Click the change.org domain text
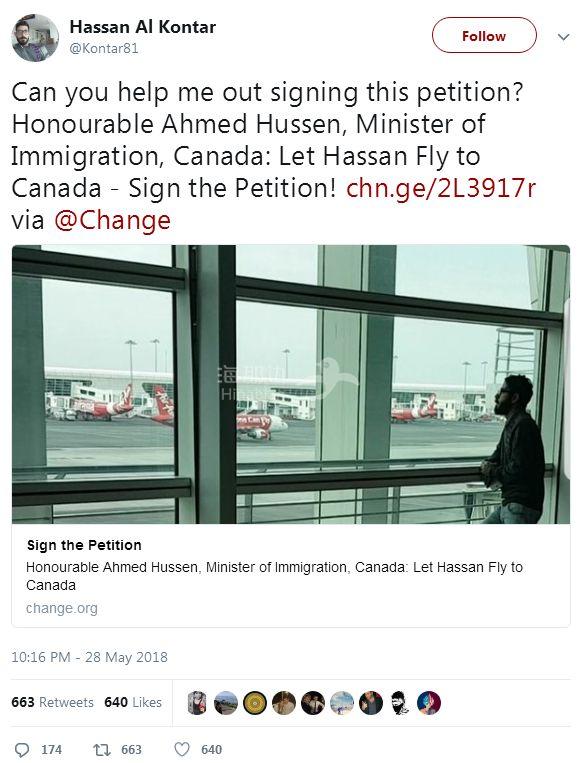 tap(62, 608)
